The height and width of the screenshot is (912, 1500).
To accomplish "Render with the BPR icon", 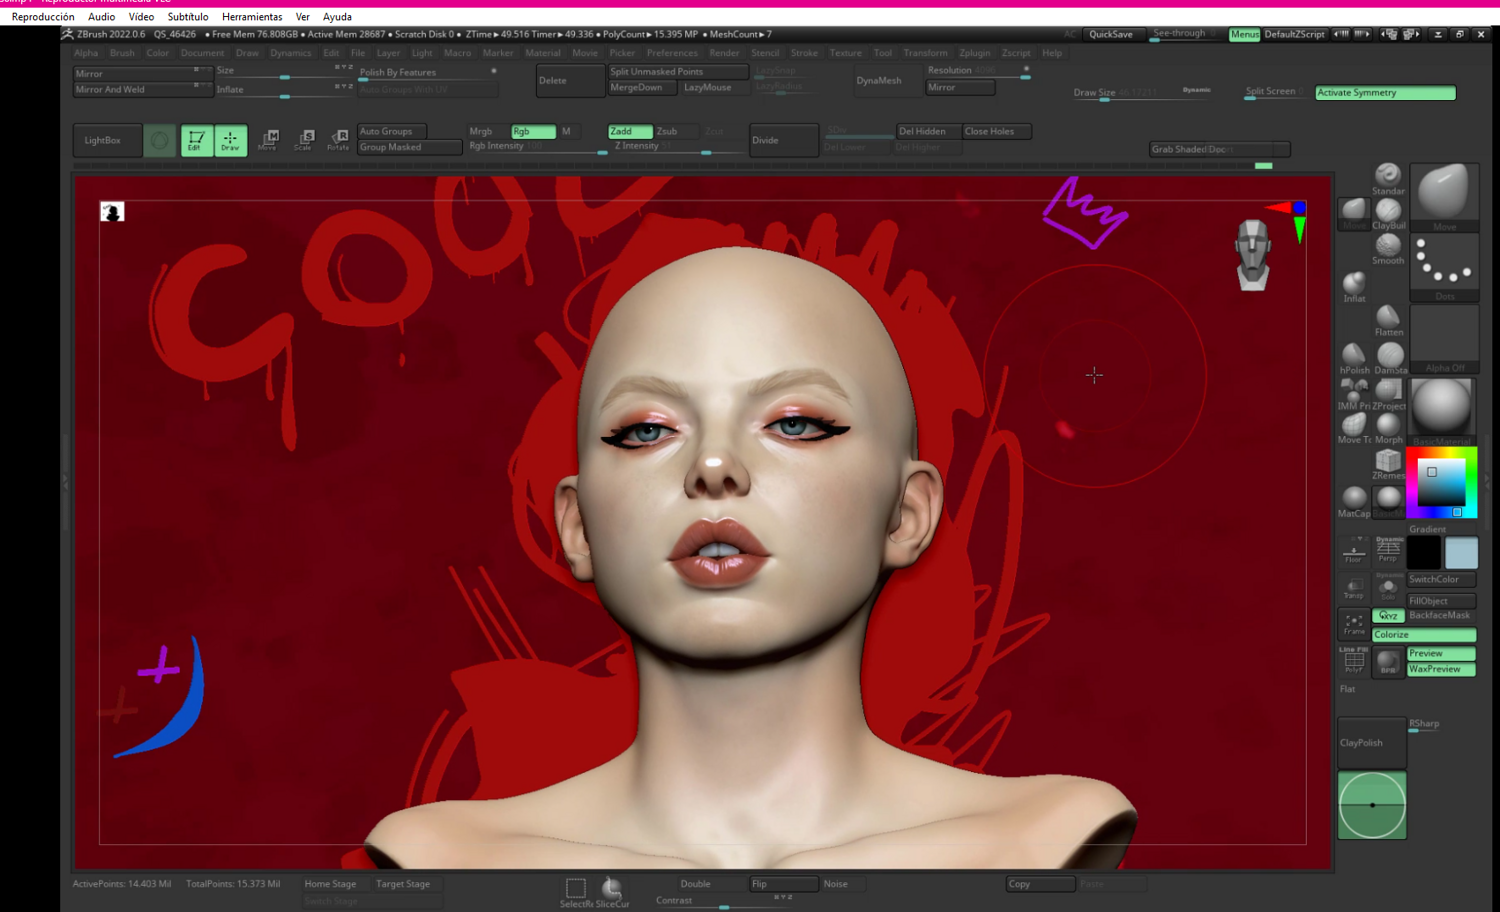I will pos(1388,661).
